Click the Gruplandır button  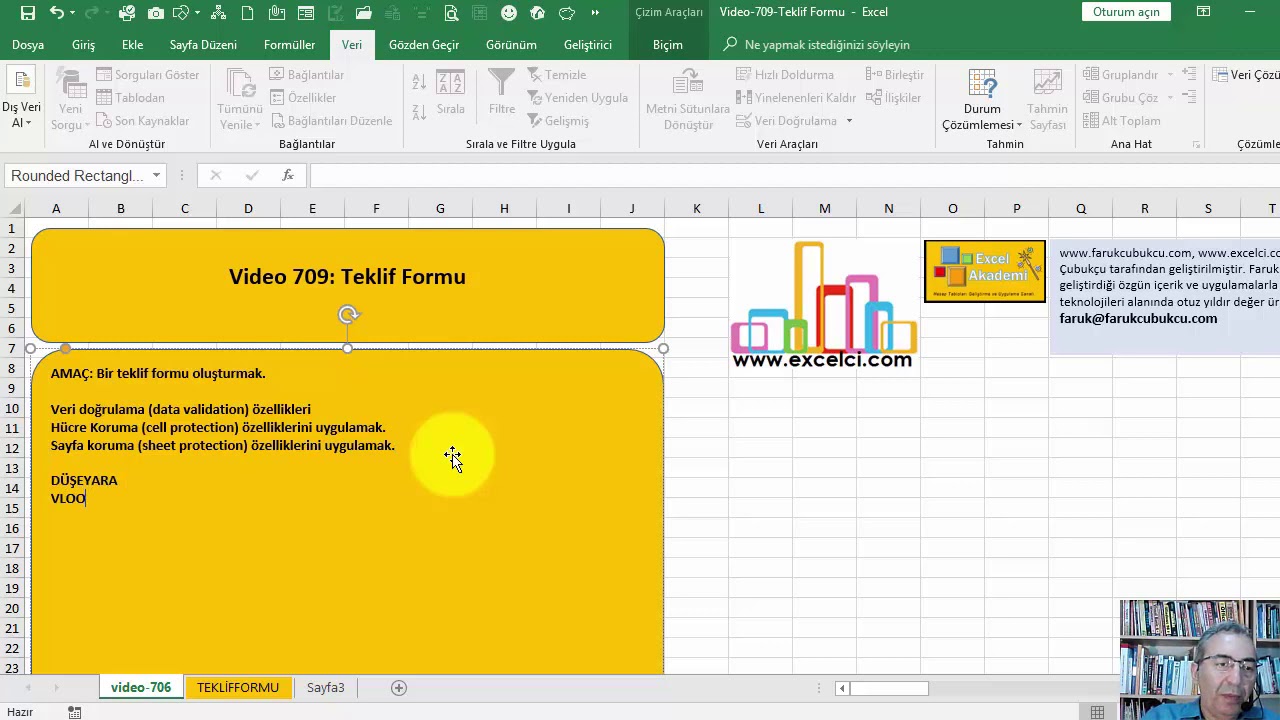tap(1120, 75)
